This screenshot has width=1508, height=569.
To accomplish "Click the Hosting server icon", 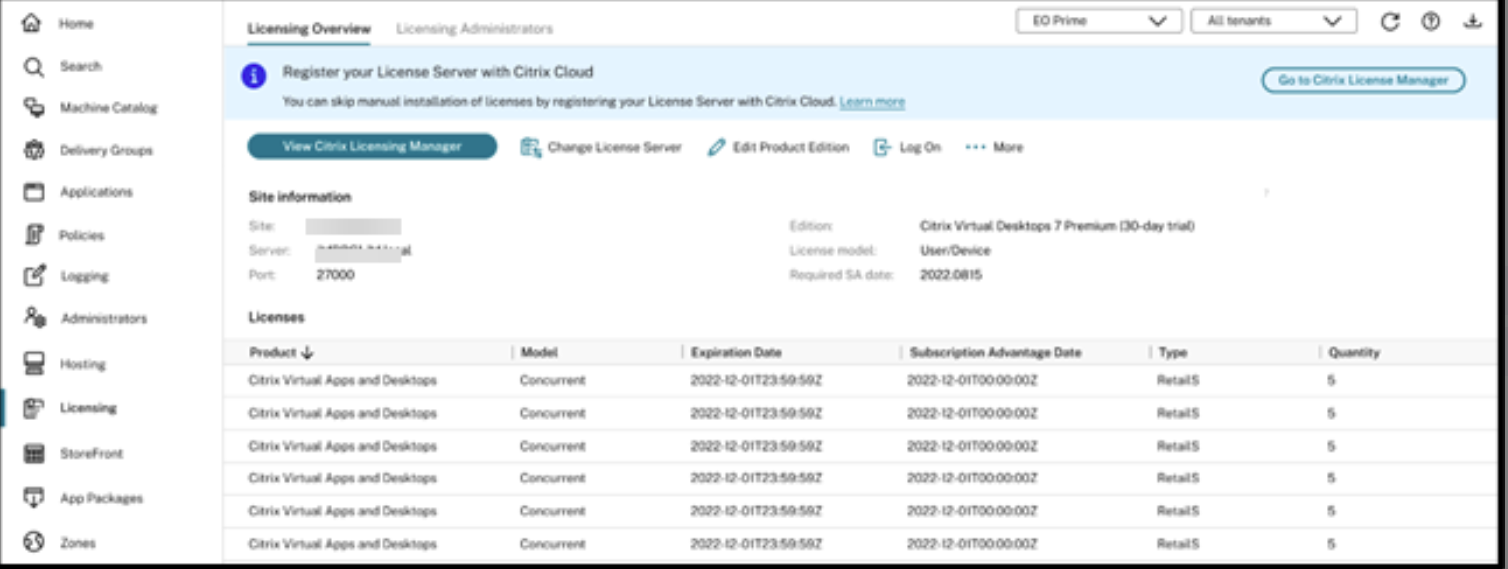I will tap(34, 364).
